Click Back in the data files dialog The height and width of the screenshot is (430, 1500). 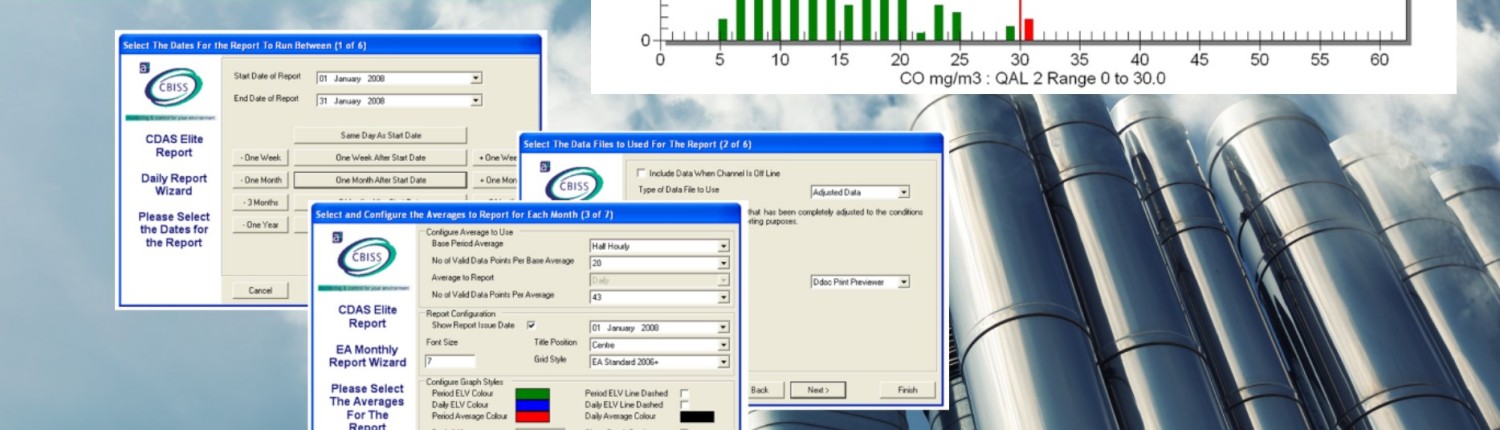point(761,389)
